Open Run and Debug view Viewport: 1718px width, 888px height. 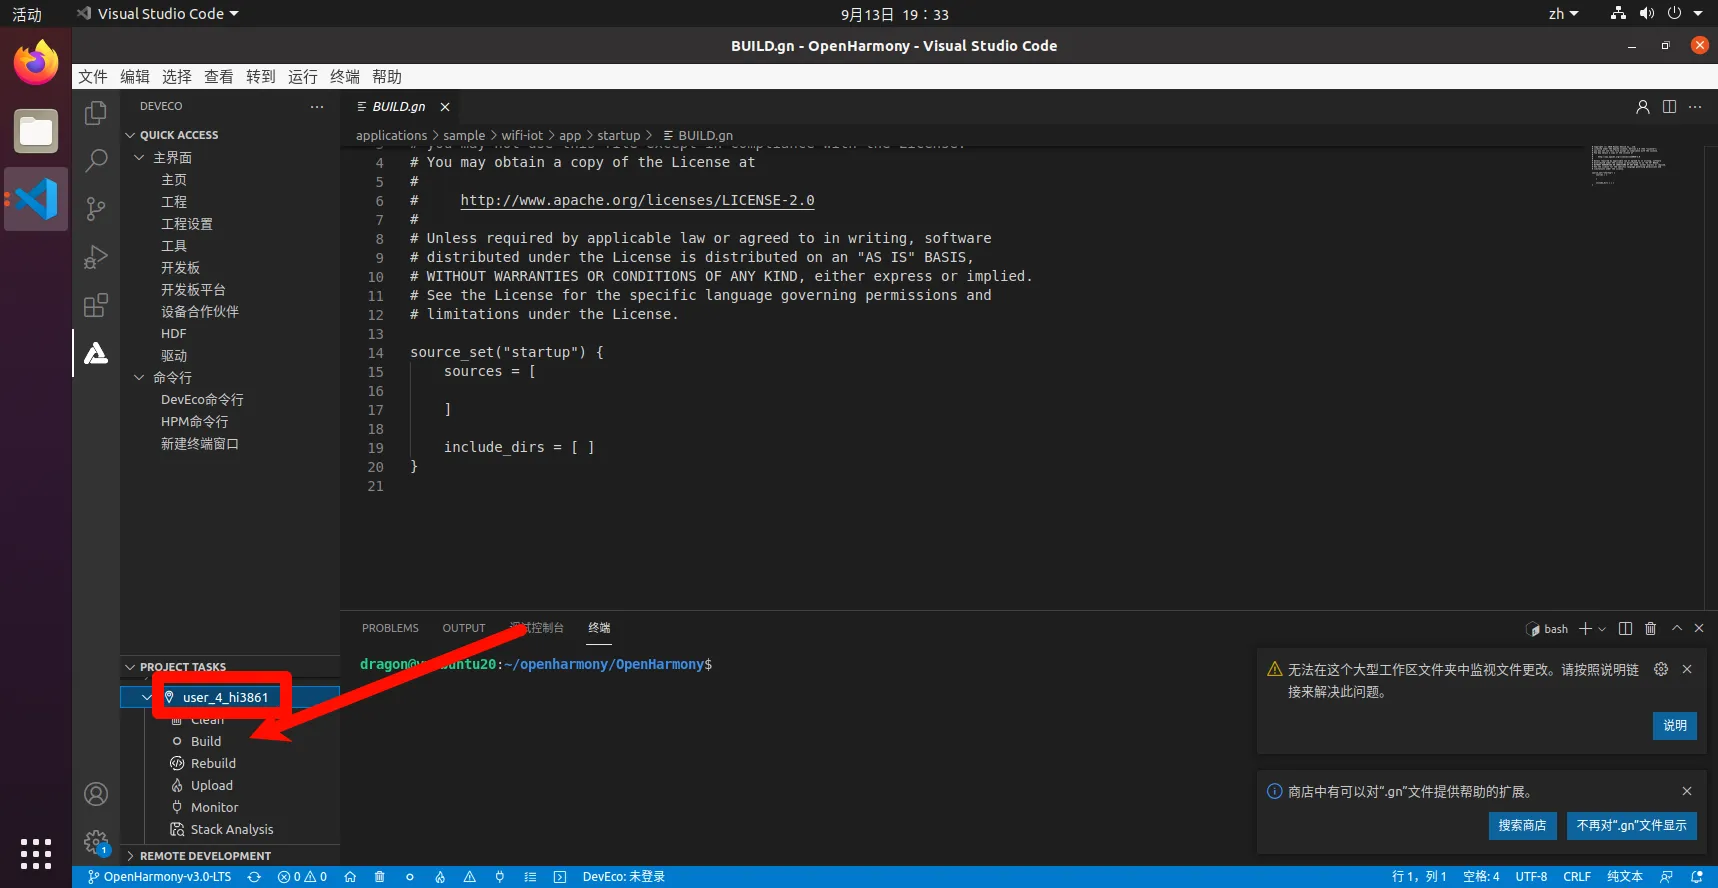(x=96, y=257)
